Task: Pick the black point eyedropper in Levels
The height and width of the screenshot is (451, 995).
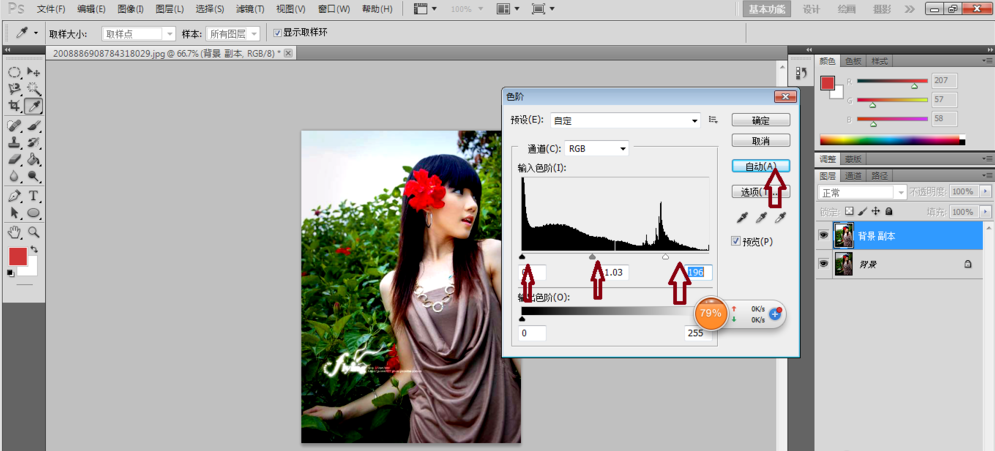Action: click(x=742, y=217)
